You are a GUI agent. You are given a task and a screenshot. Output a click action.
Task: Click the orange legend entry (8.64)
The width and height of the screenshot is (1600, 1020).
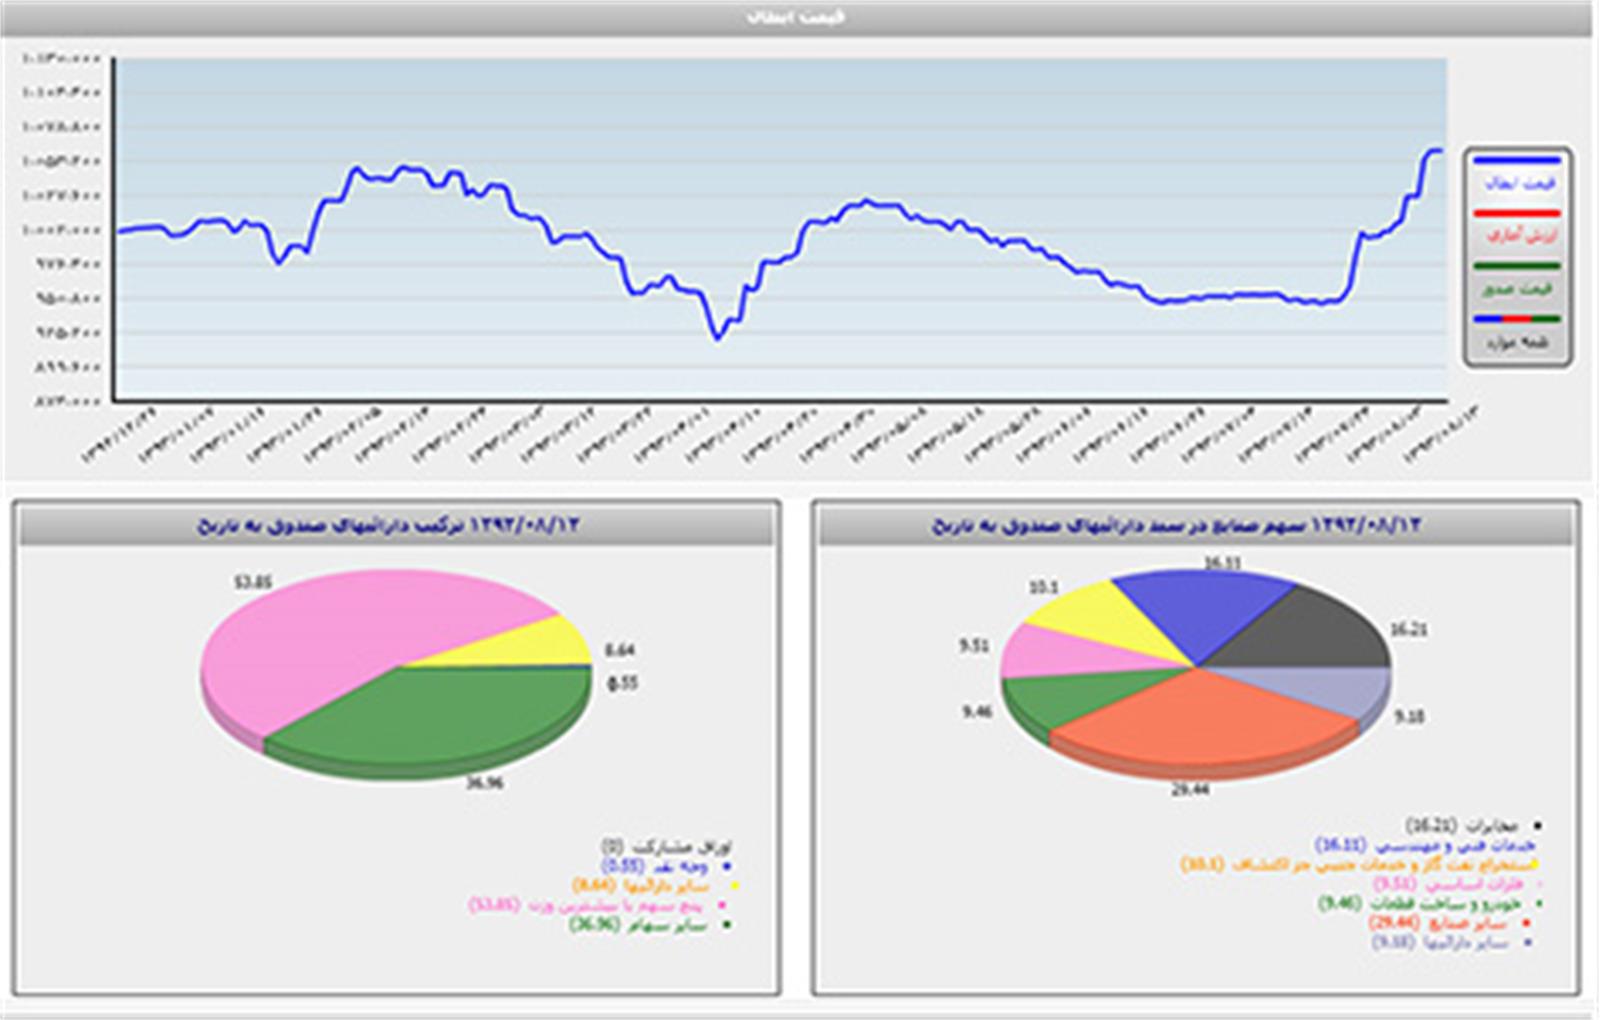[x=655, y=886]
